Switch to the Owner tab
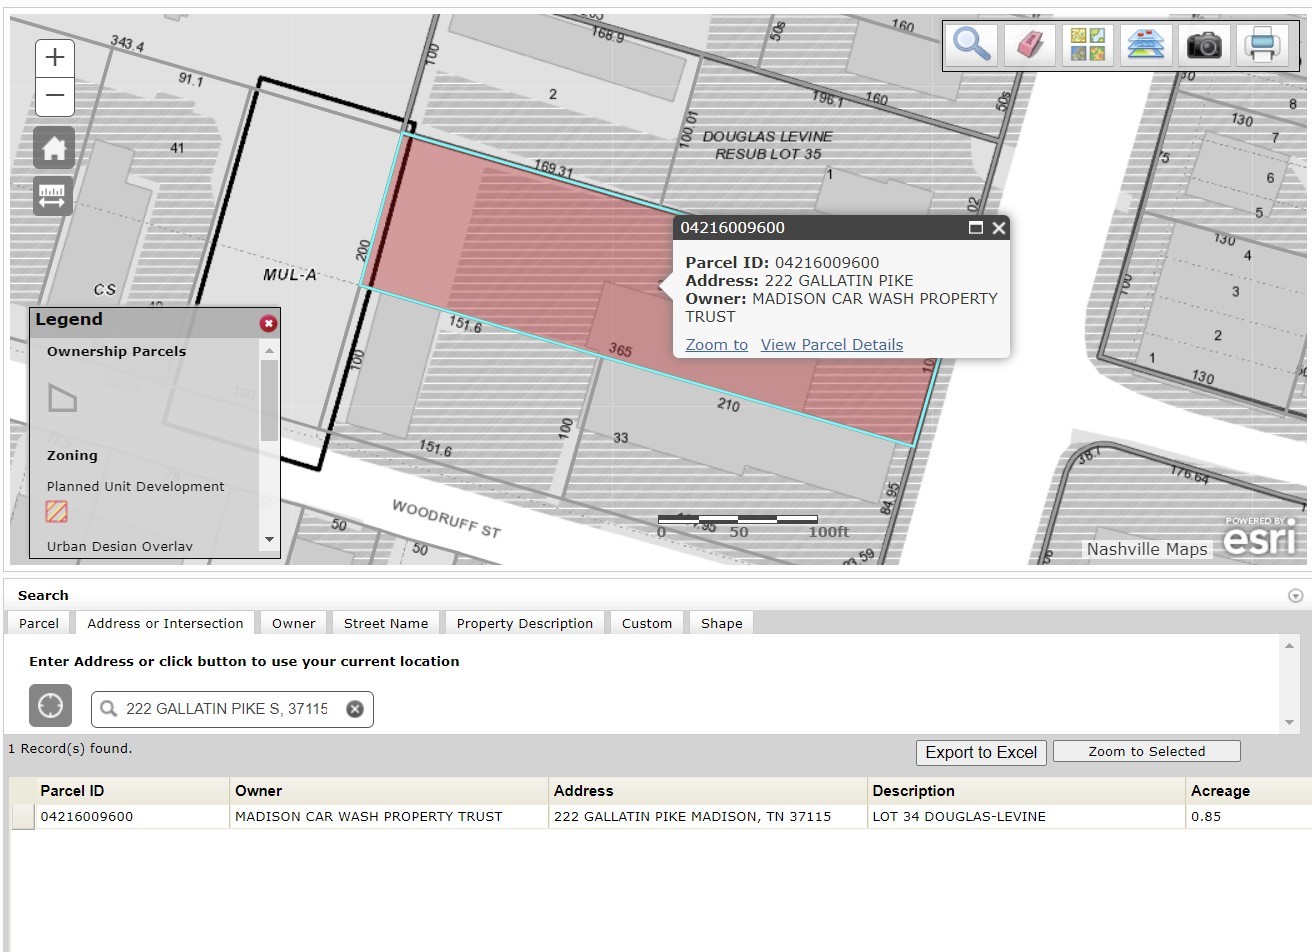 (293, 623)
